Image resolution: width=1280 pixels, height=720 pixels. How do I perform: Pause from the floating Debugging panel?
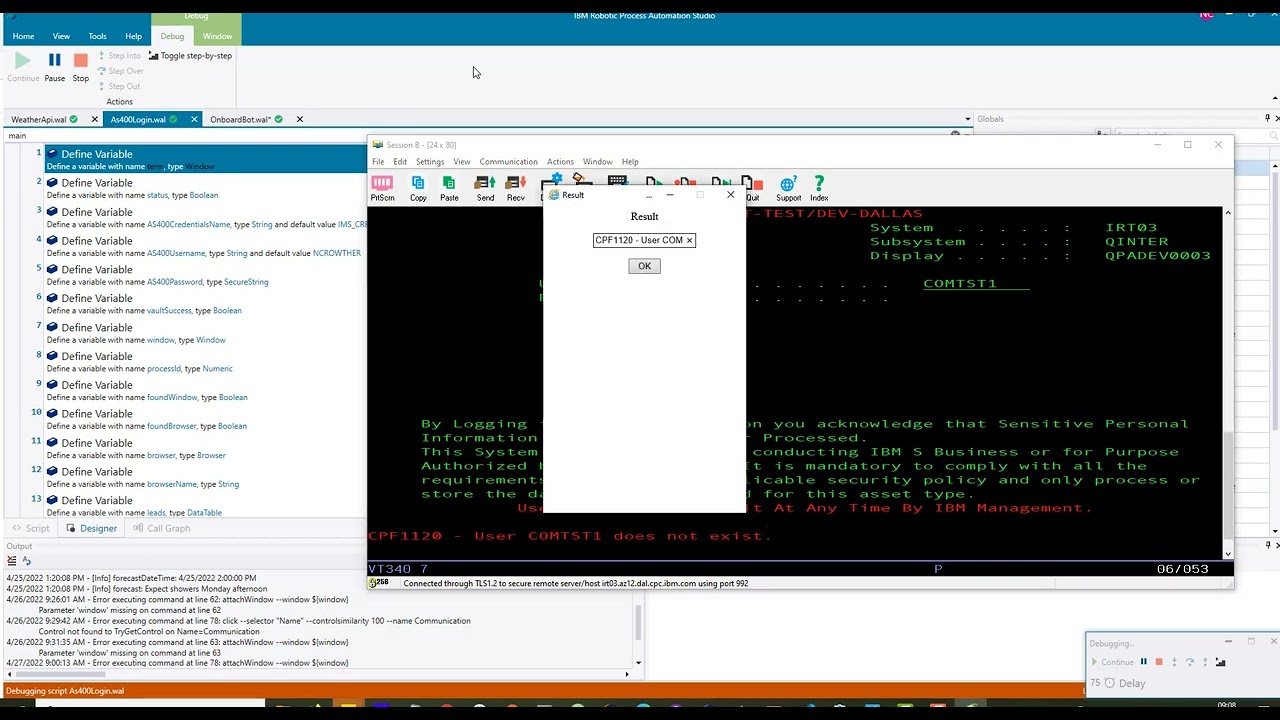(1144, 662)
